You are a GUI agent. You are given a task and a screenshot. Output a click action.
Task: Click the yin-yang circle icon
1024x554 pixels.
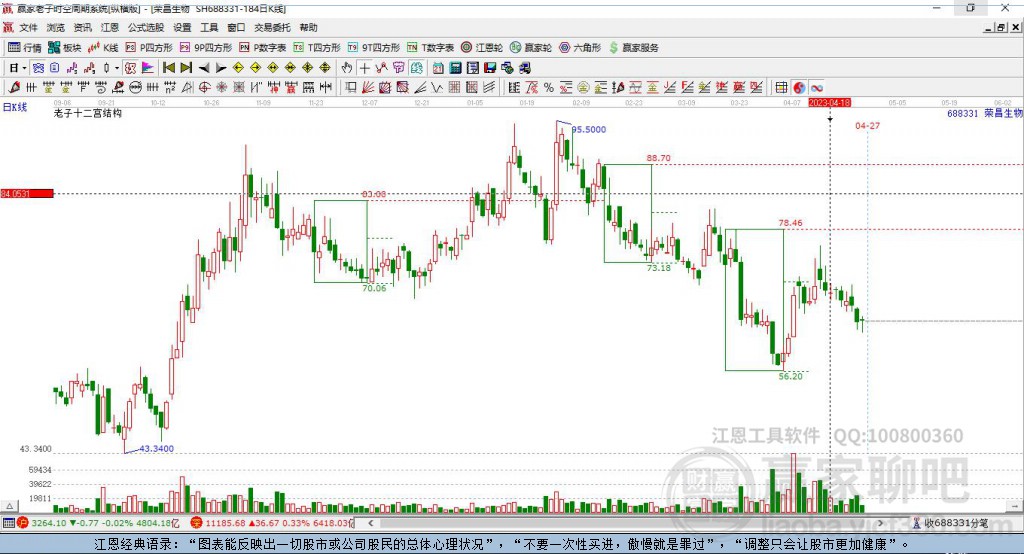pyautogui.click(x=799, y=88)
